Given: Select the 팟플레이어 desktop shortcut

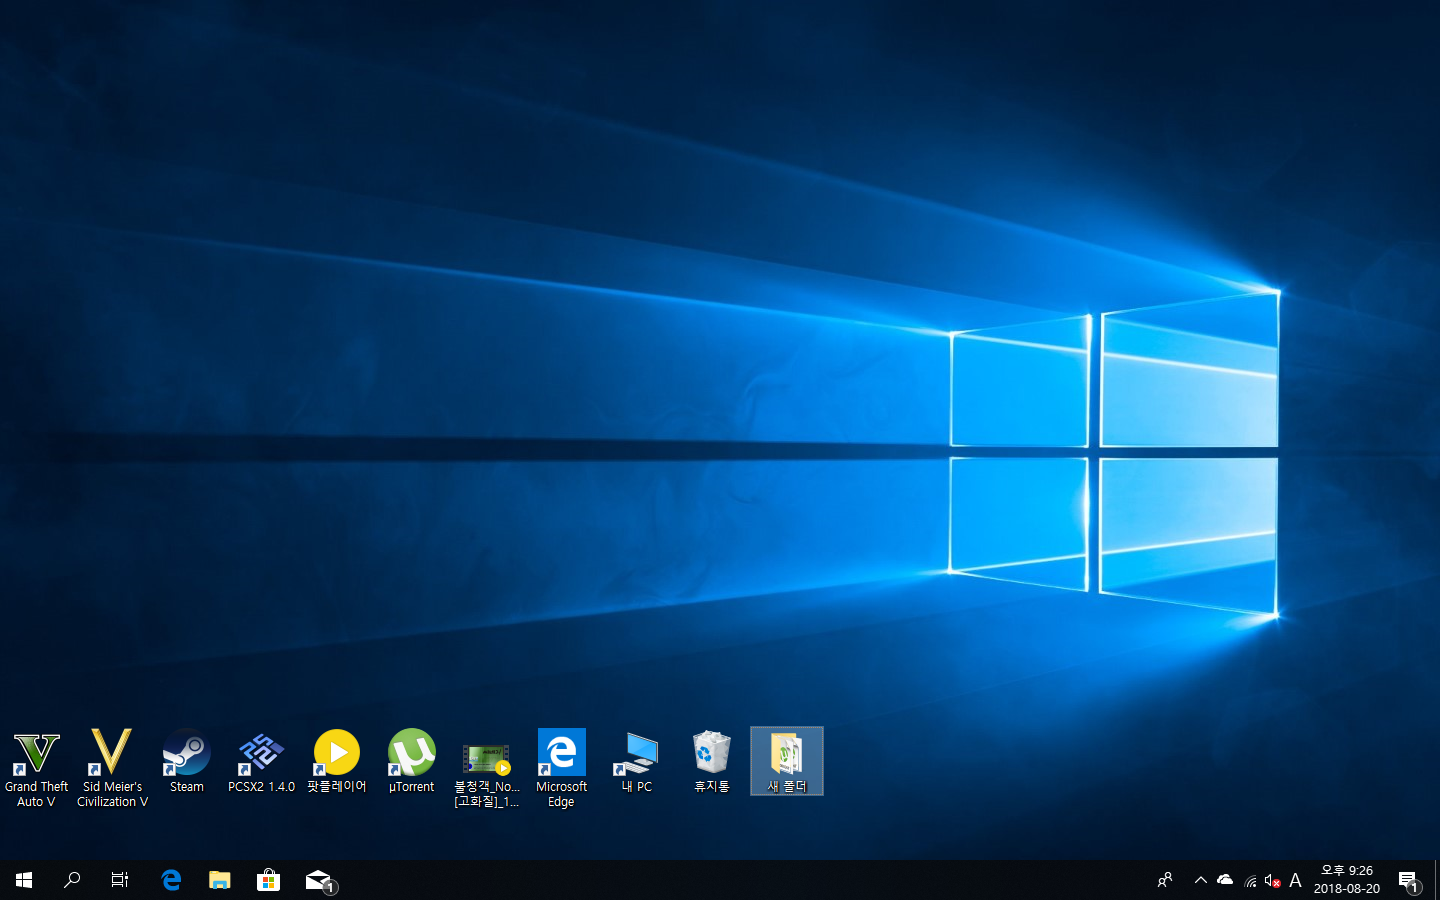Looking at the screenshot, I should tap(337, 761).
